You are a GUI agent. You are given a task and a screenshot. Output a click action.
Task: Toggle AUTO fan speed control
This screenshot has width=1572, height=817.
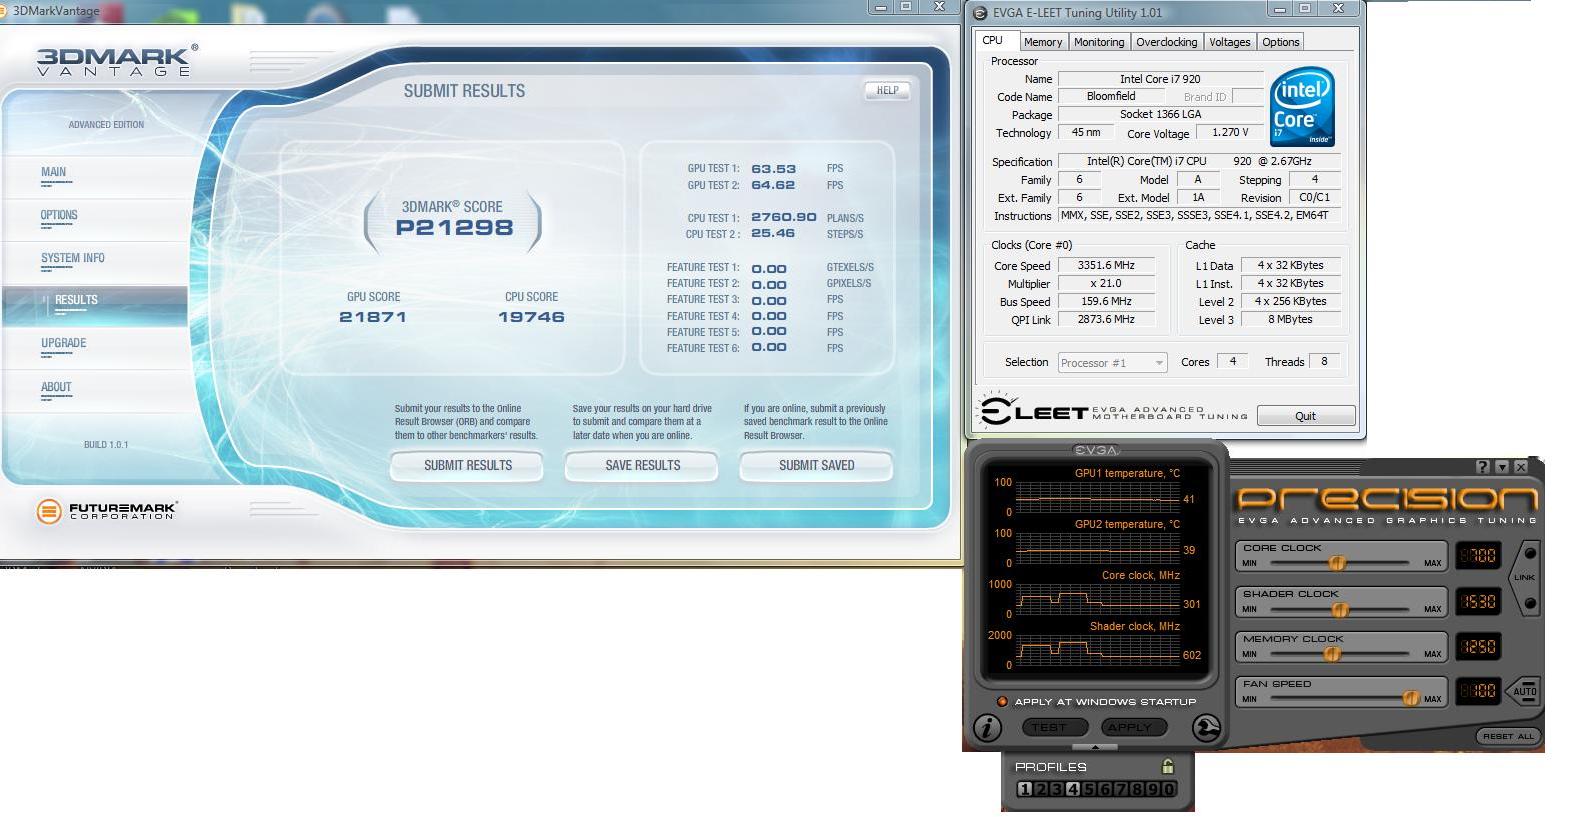(1524, 691)
